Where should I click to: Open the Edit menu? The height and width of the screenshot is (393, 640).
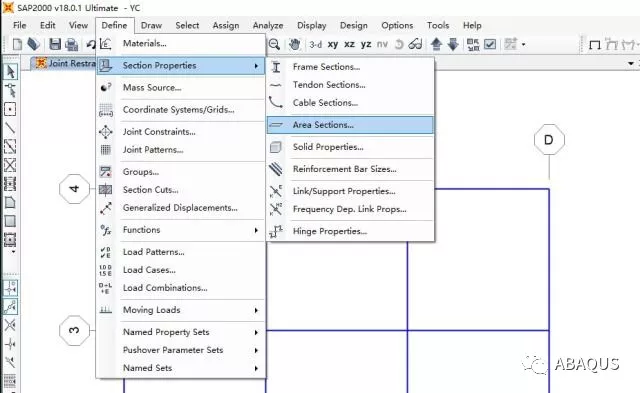pos(48,25)
